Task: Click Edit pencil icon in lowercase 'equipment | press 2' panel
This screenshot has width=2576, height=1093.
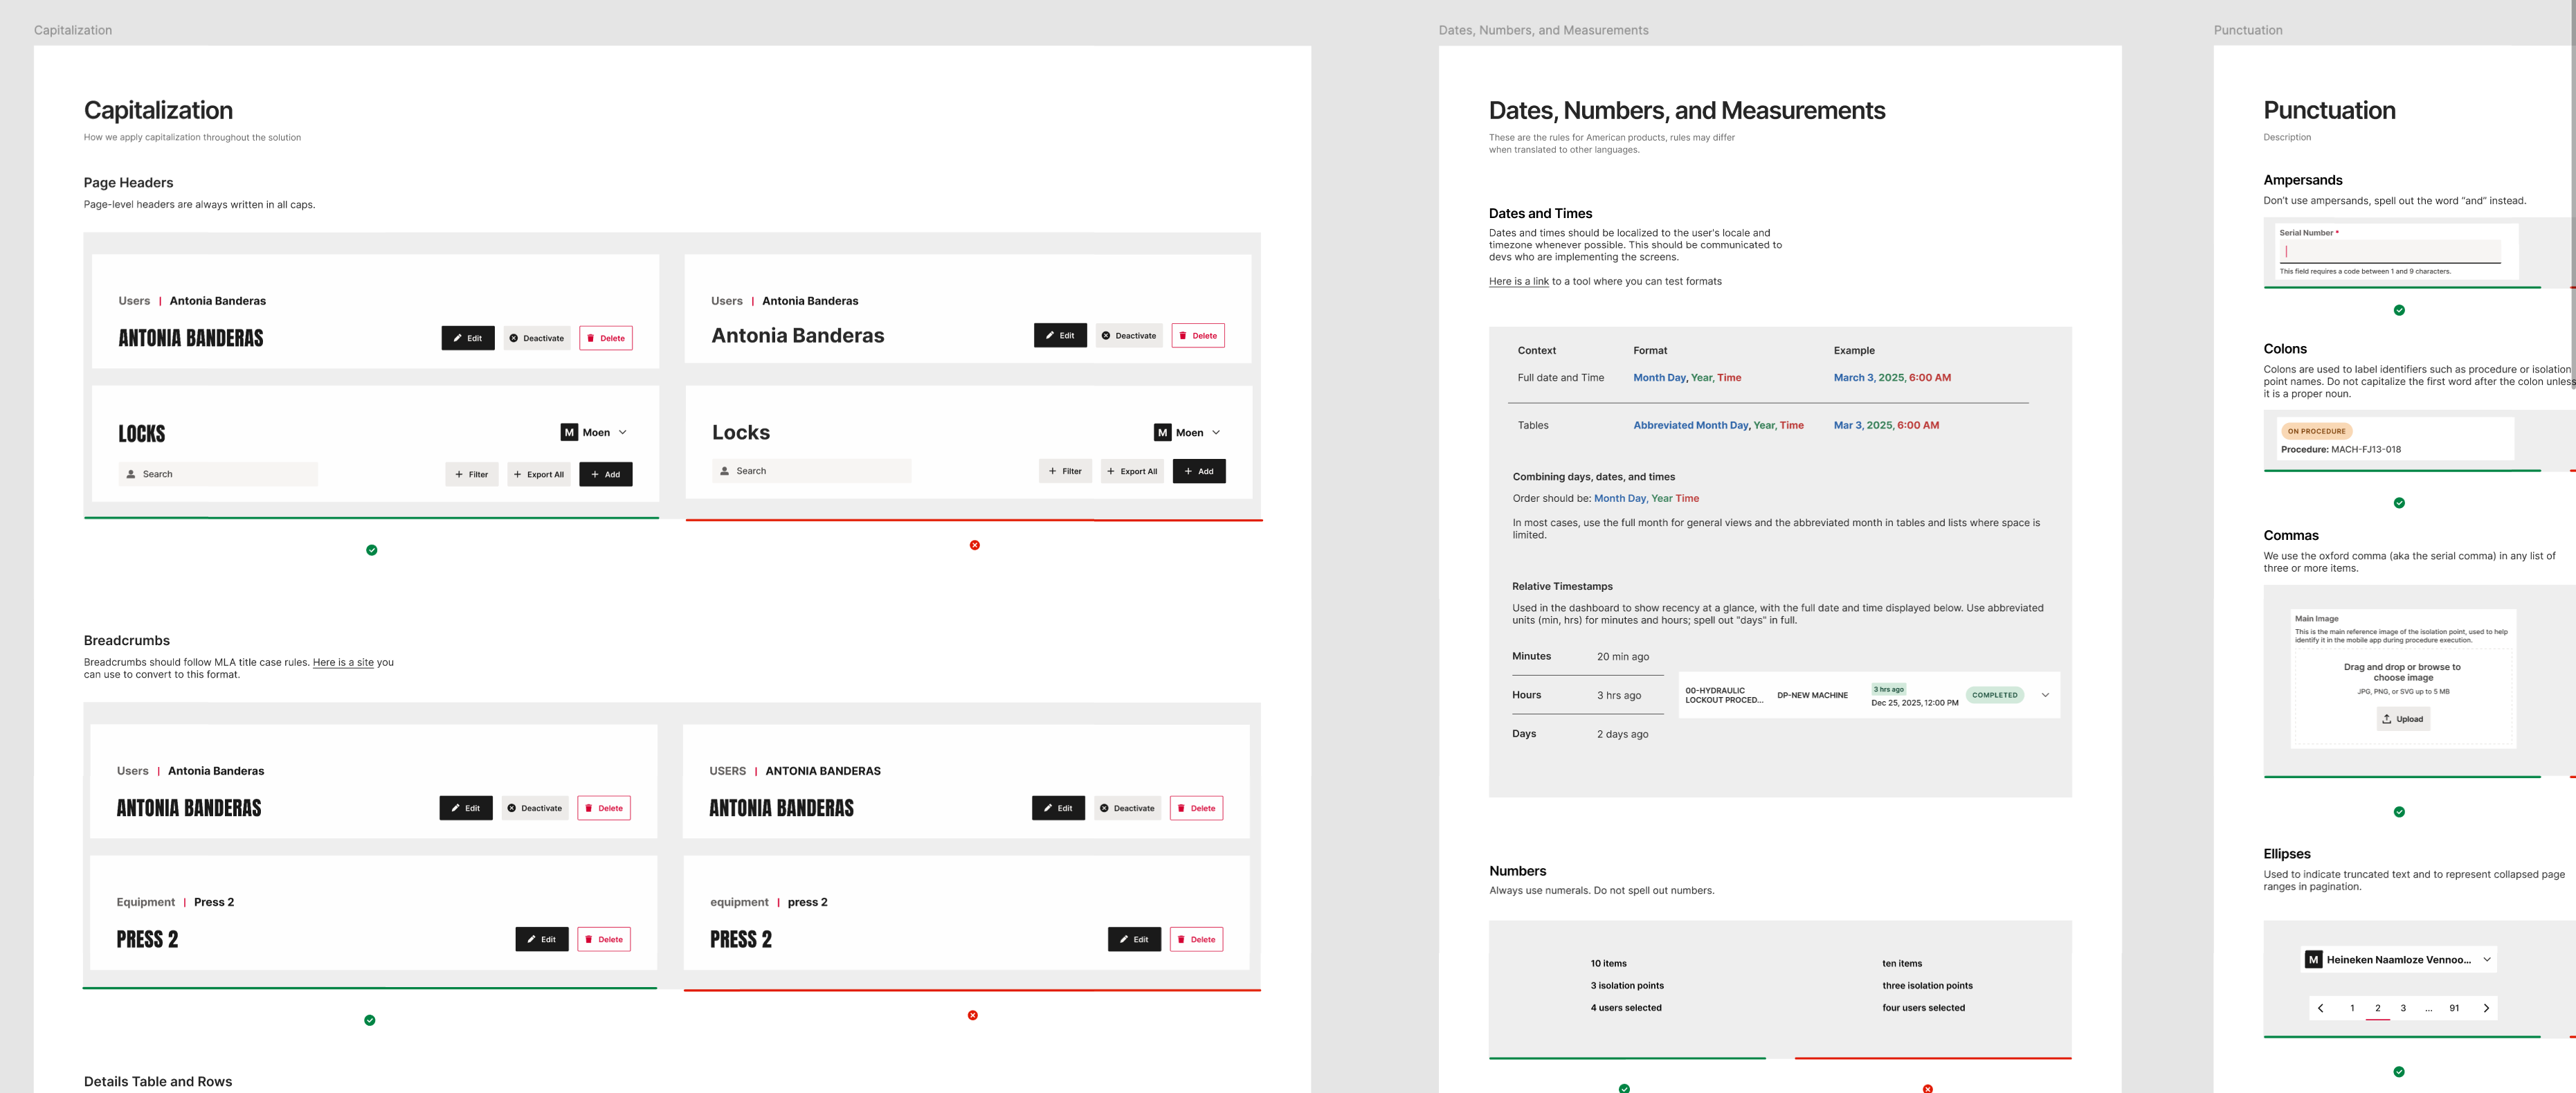Action: [1123, 939]
